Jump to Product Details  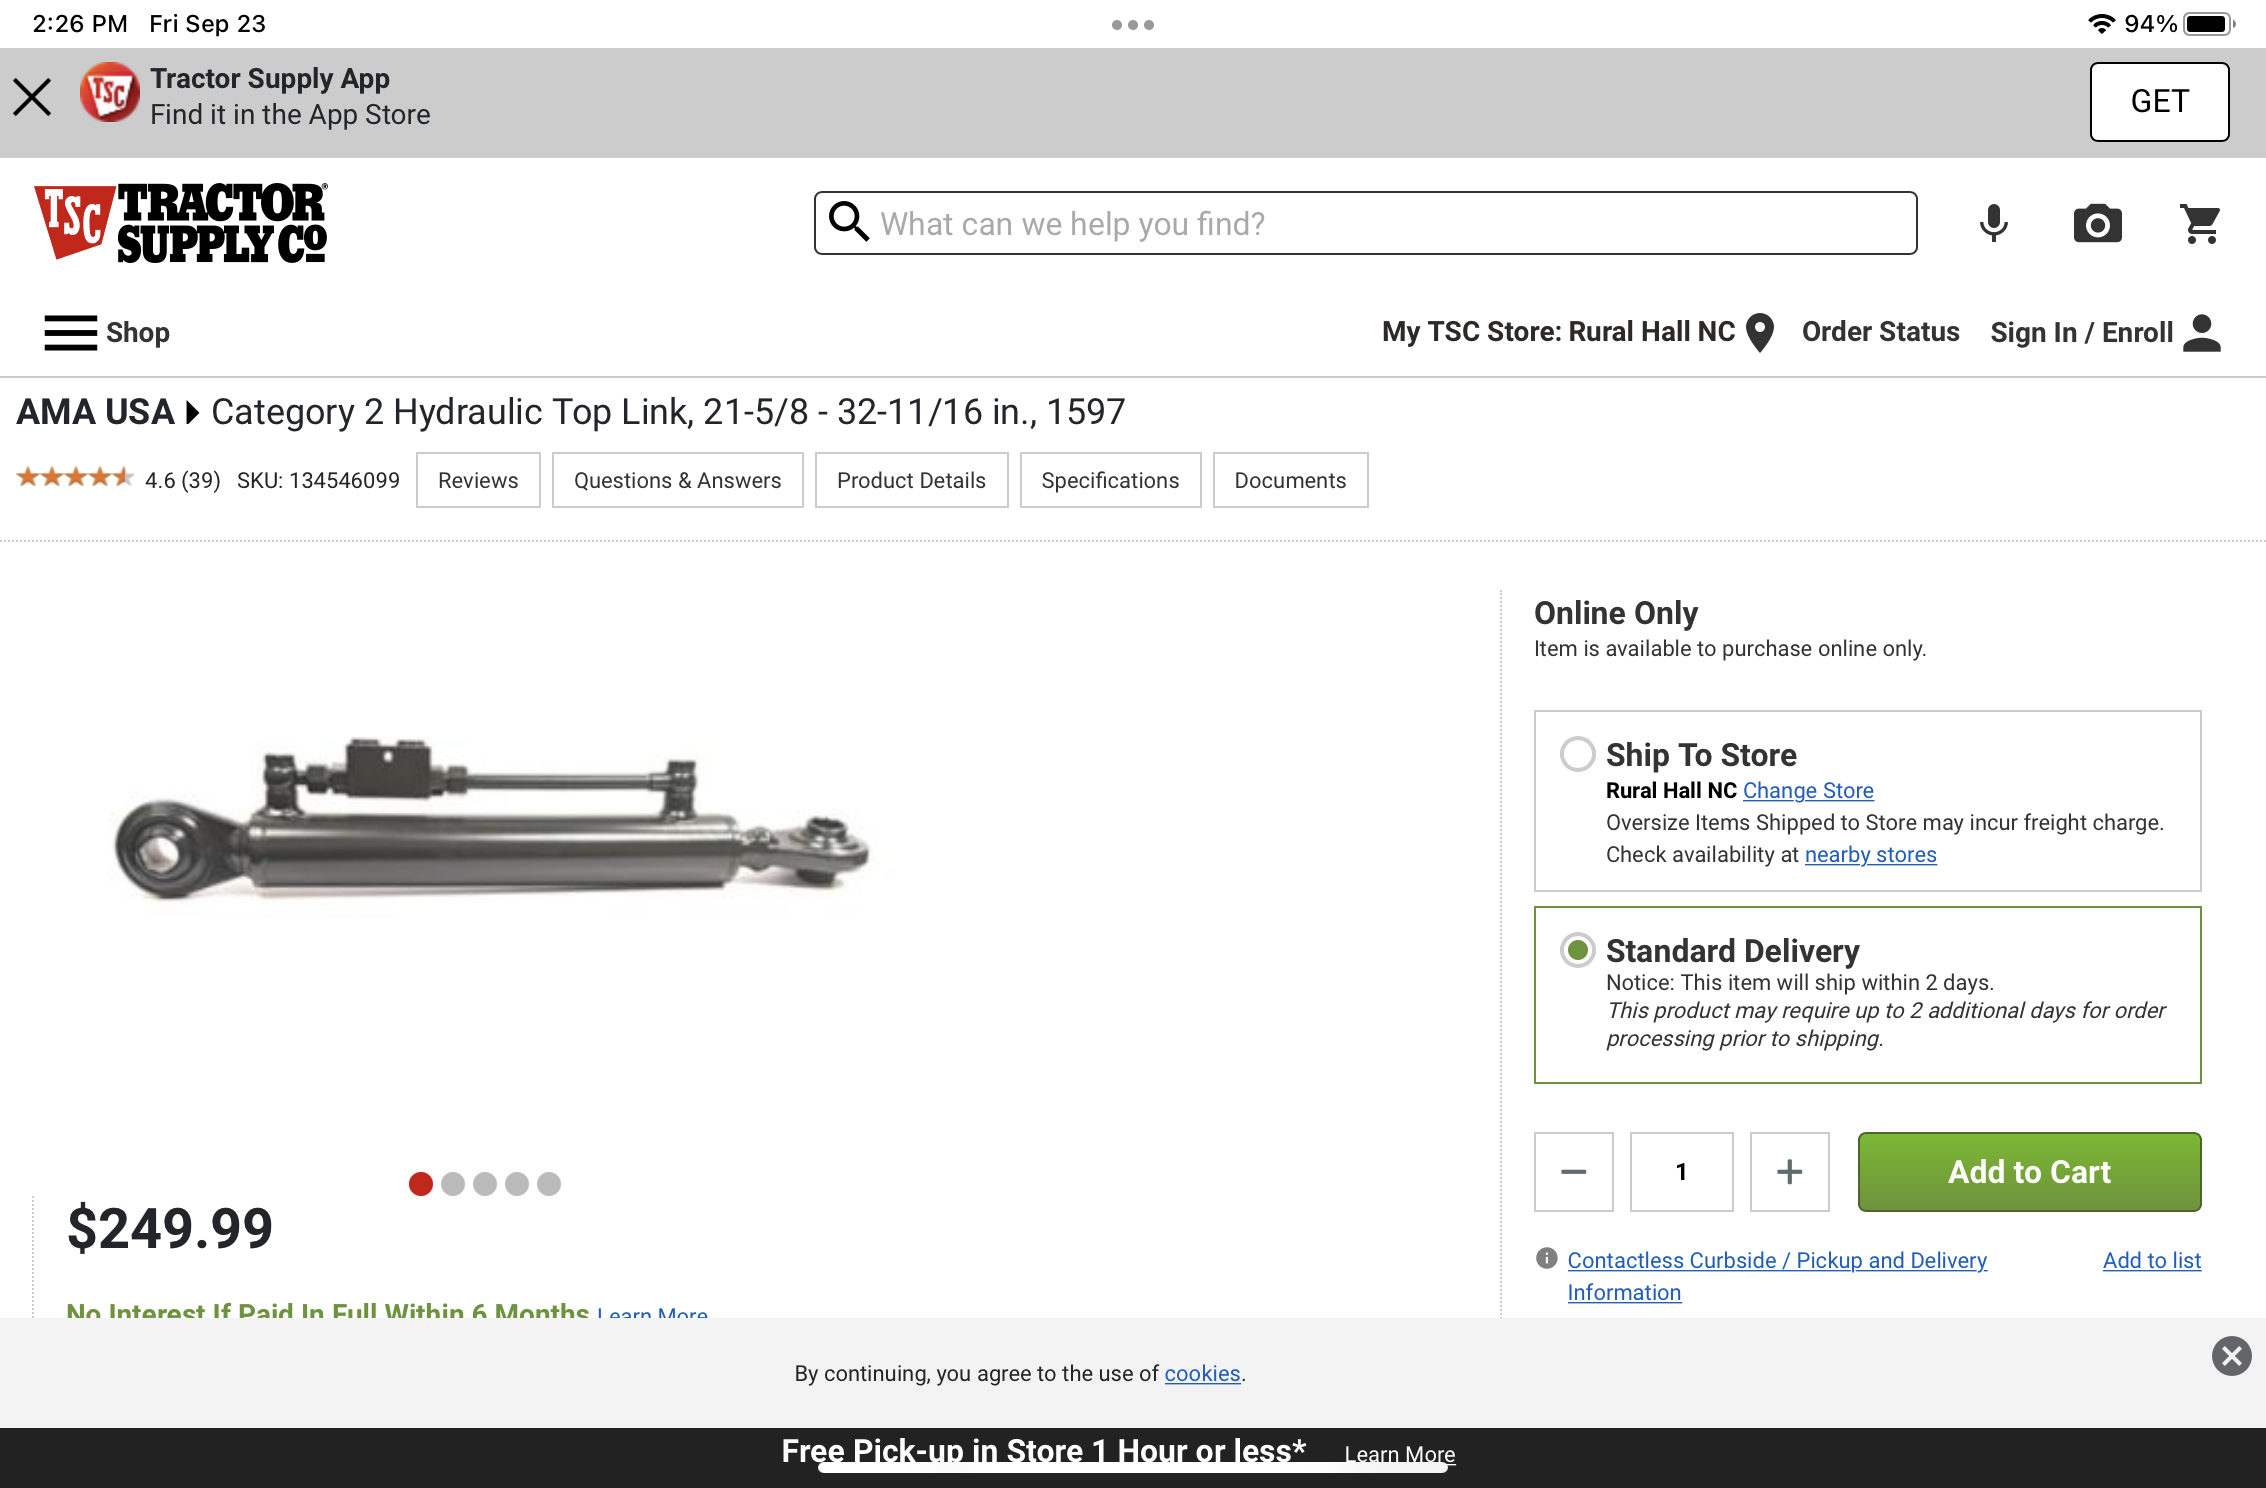[x=911, y=480]
